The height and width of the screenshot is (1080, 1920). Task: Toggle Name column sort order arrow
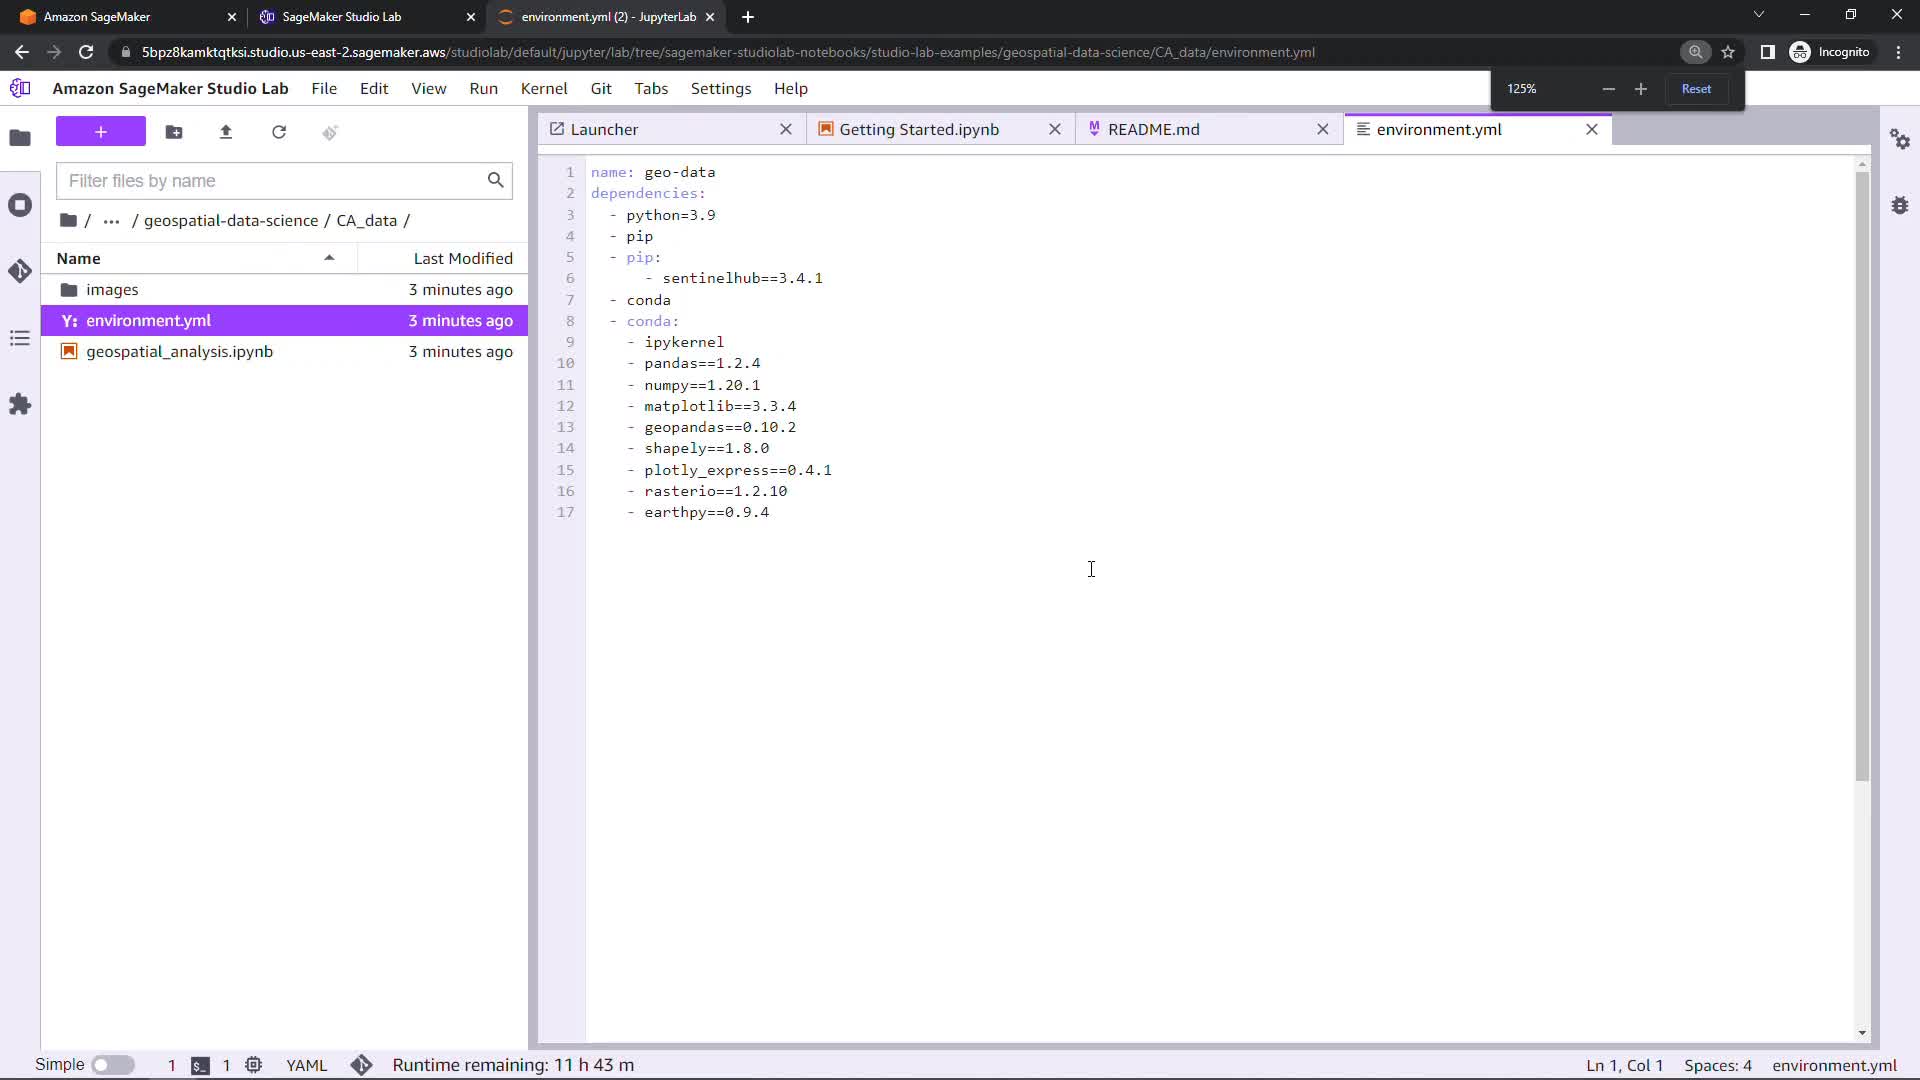pyautogui.click(x=329, y=258)
